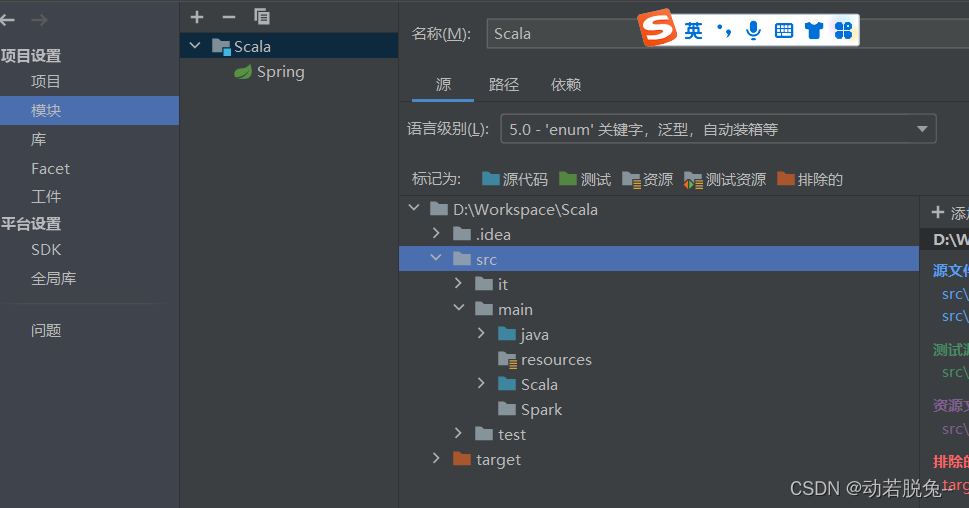Select the Scala module folder icon
Screen dimensions: 969x508
tap(221, 46)
